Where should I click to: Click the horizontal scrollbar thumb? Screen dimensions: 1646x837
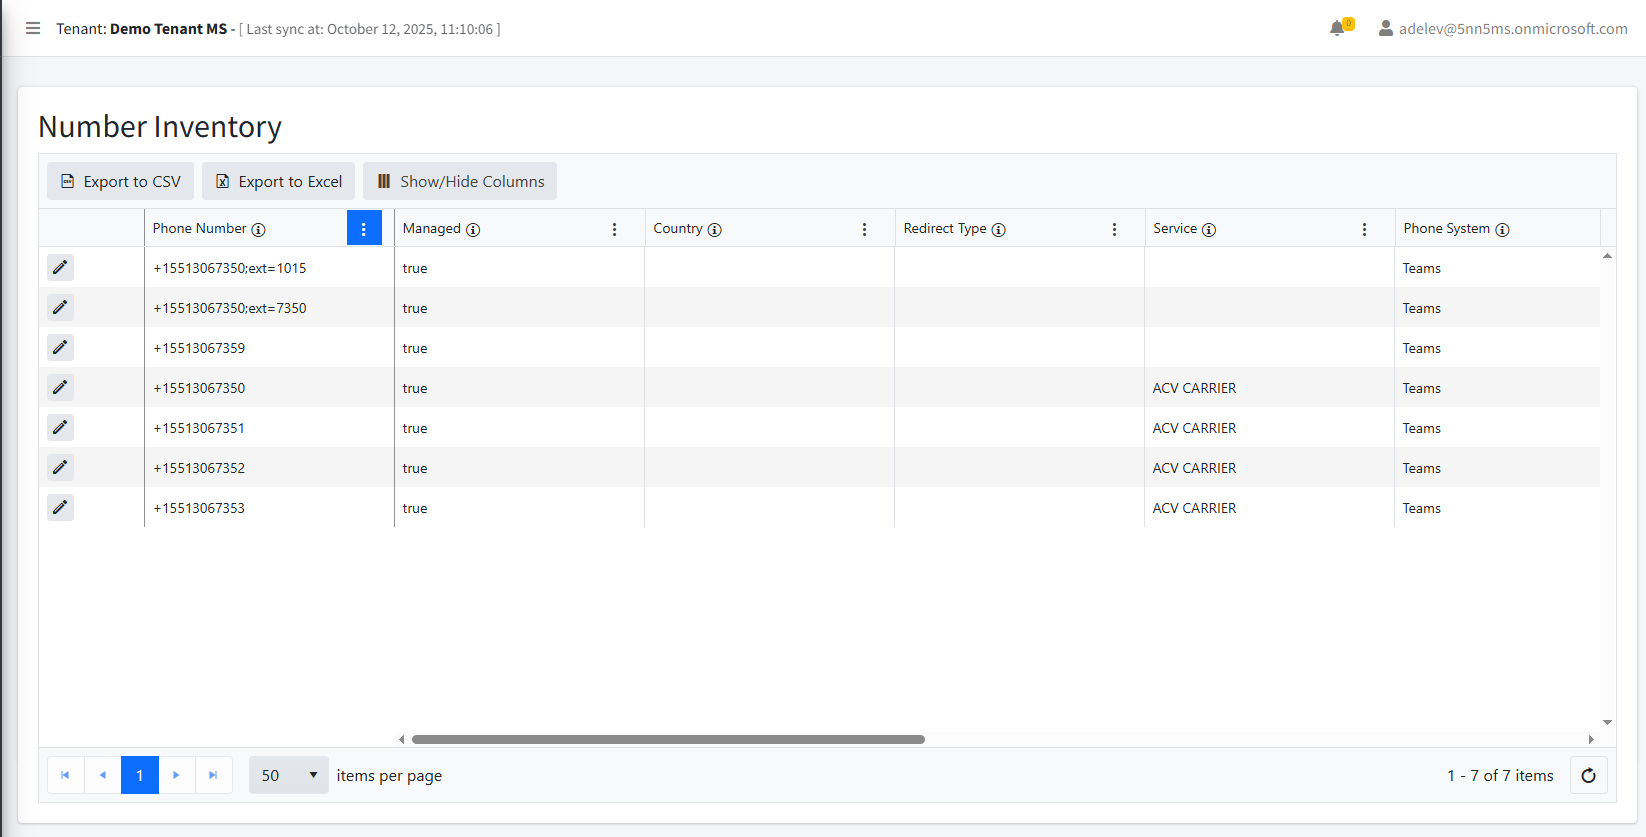(668, 740)
